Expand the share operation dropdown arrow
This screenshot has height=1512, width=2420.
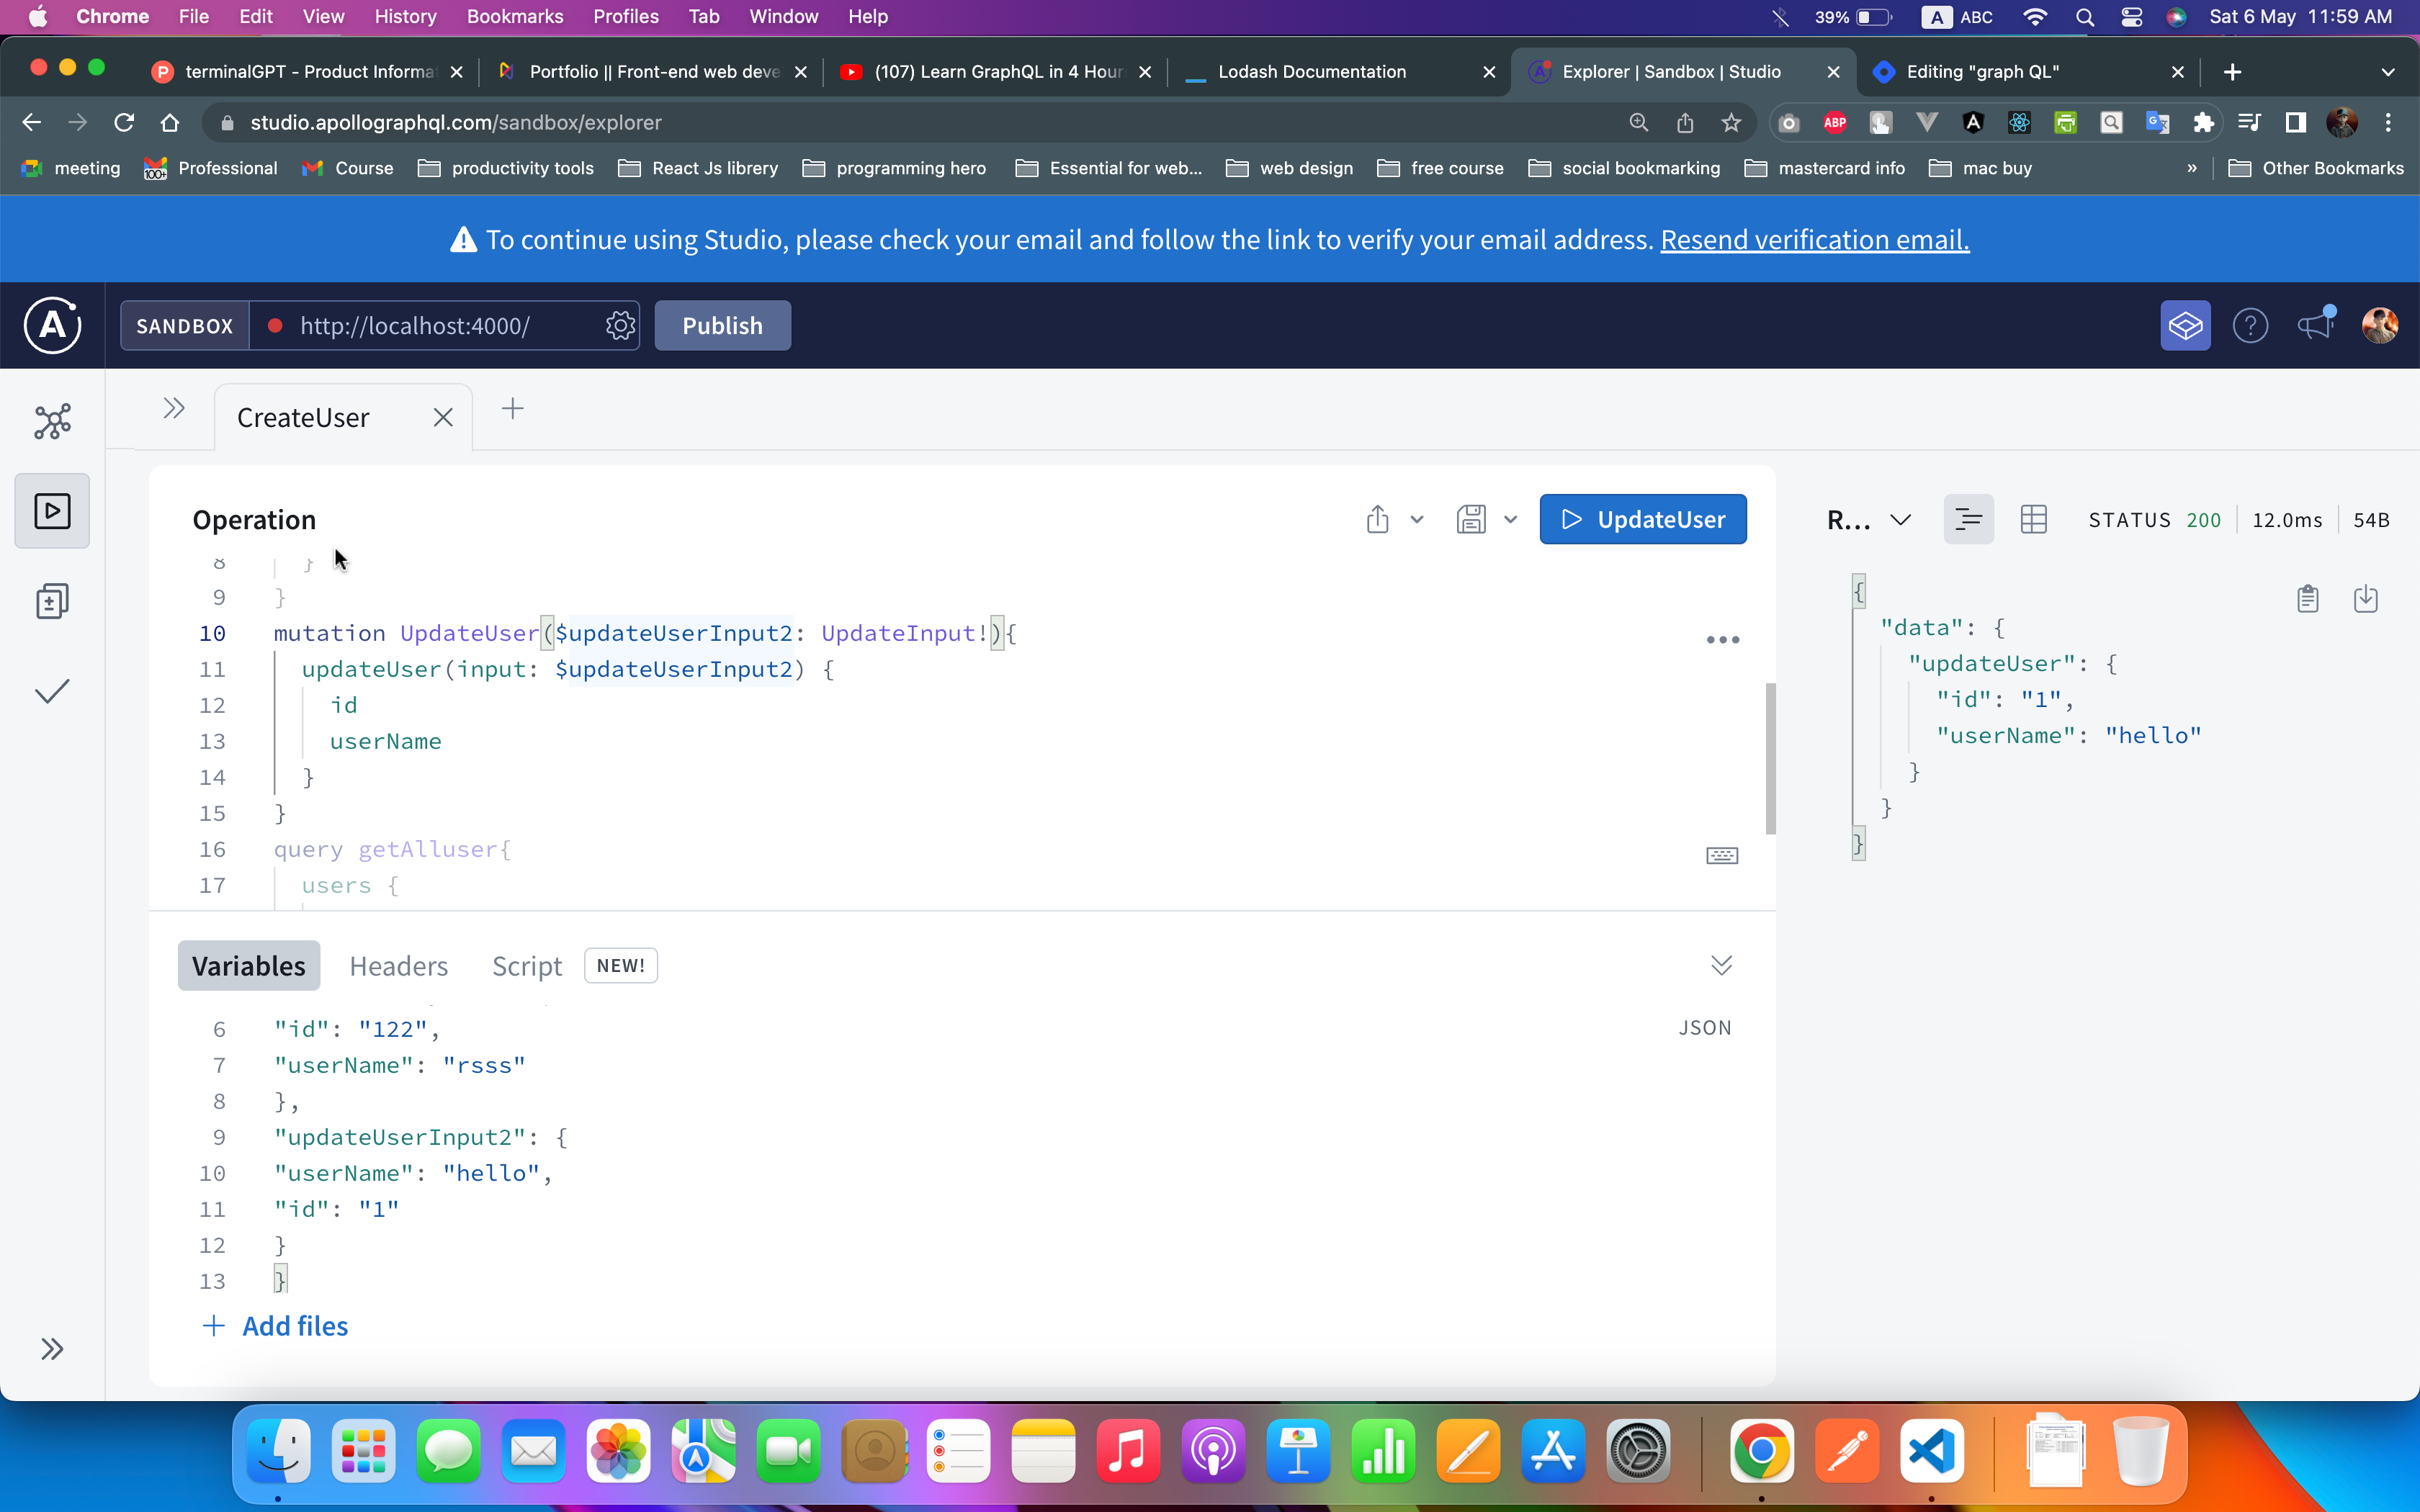pyautogui.click(x=1417, y=520)
